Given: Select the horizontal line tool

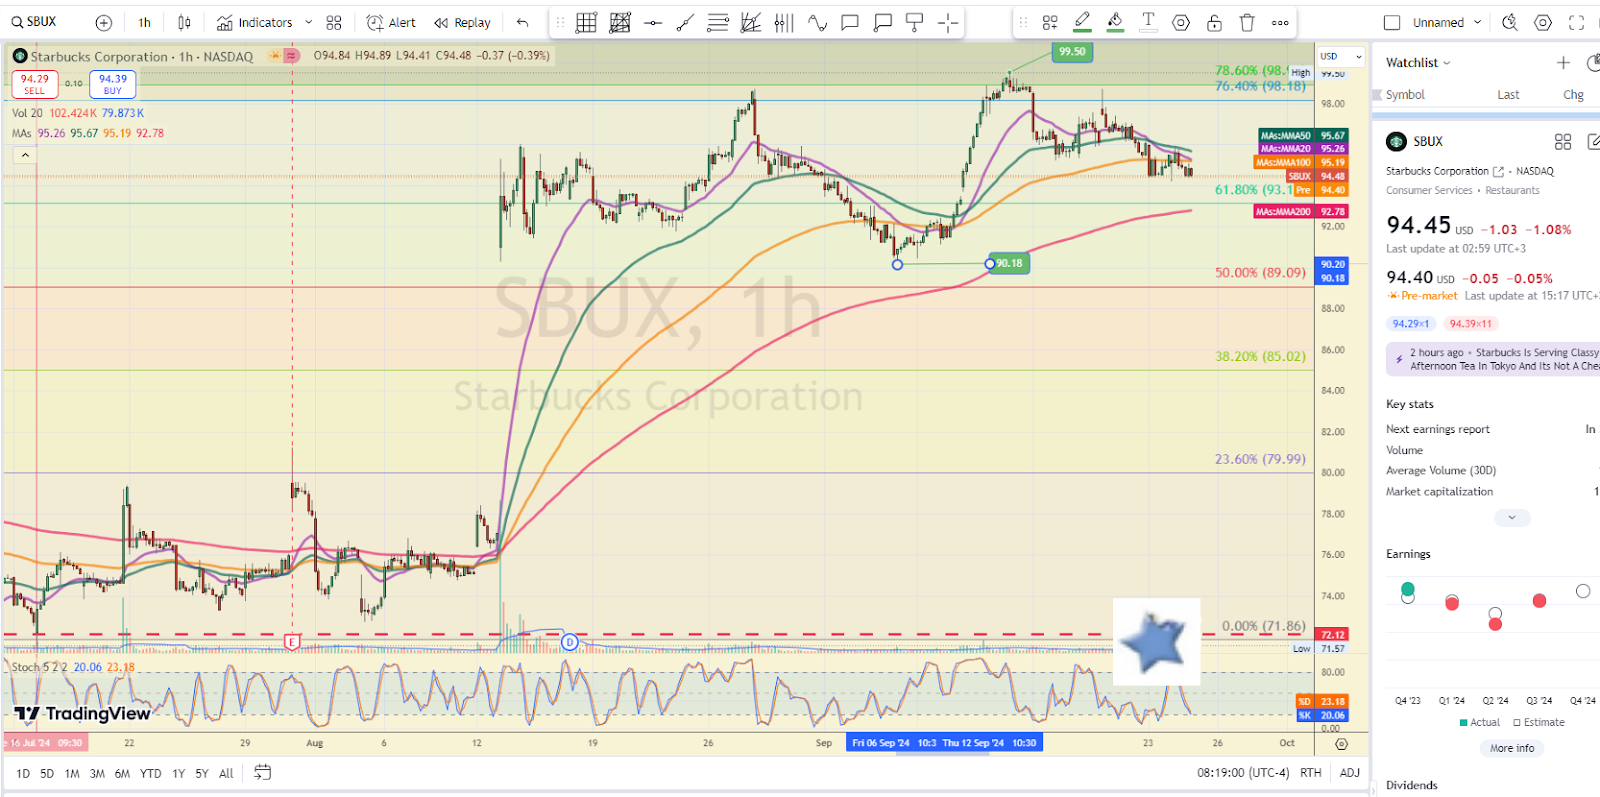Looking at the screenshot, I should point(653,23).
